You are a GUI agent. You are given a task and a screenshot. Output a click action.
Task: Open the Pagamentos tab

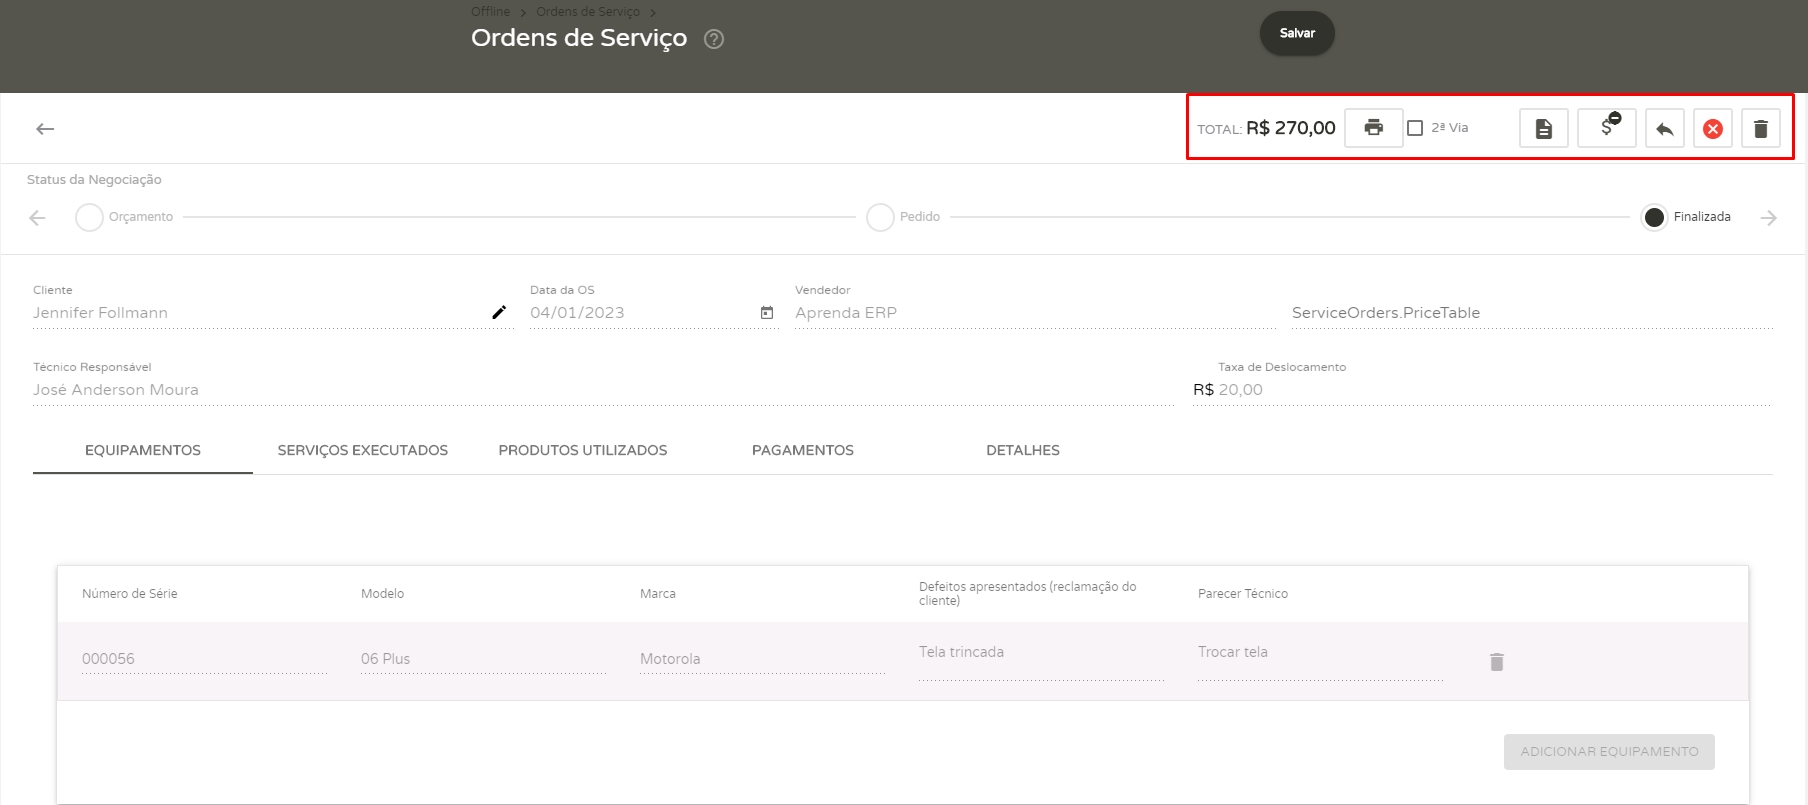point(802,450)
